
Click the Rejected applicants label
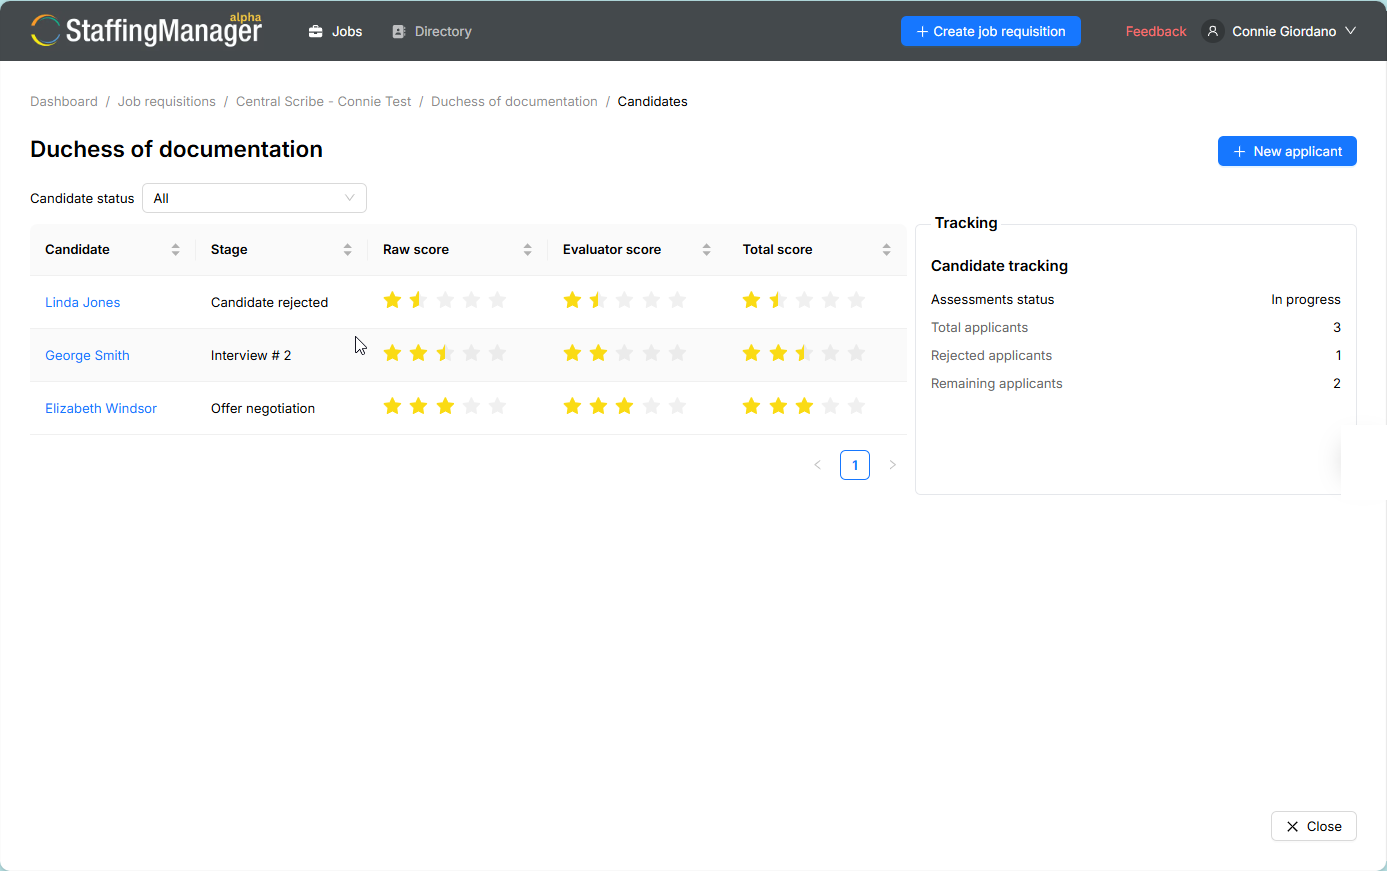(x=992, y=355)
